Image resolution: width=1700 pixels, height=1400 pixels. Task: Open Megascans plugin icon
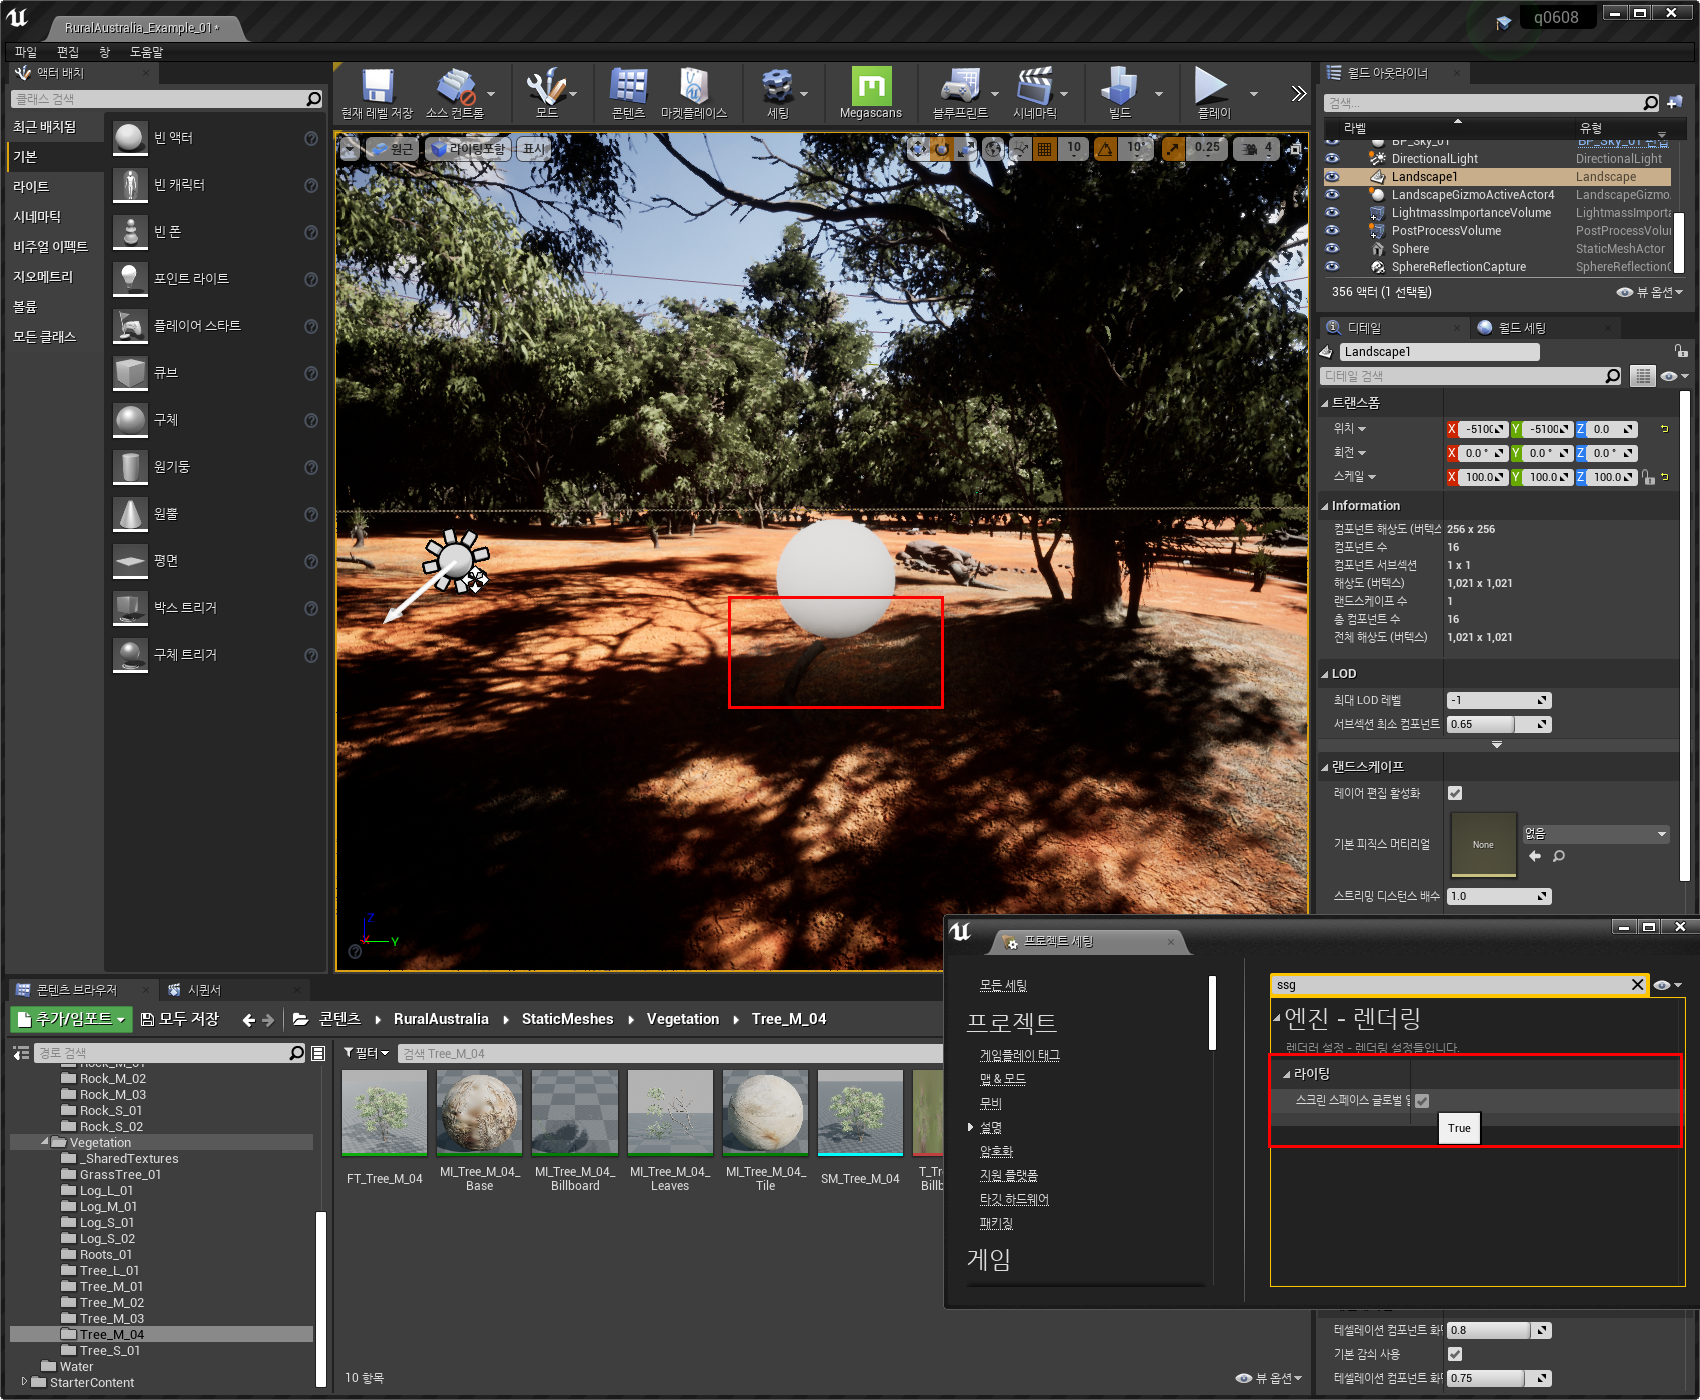click(x=871, y=86)
